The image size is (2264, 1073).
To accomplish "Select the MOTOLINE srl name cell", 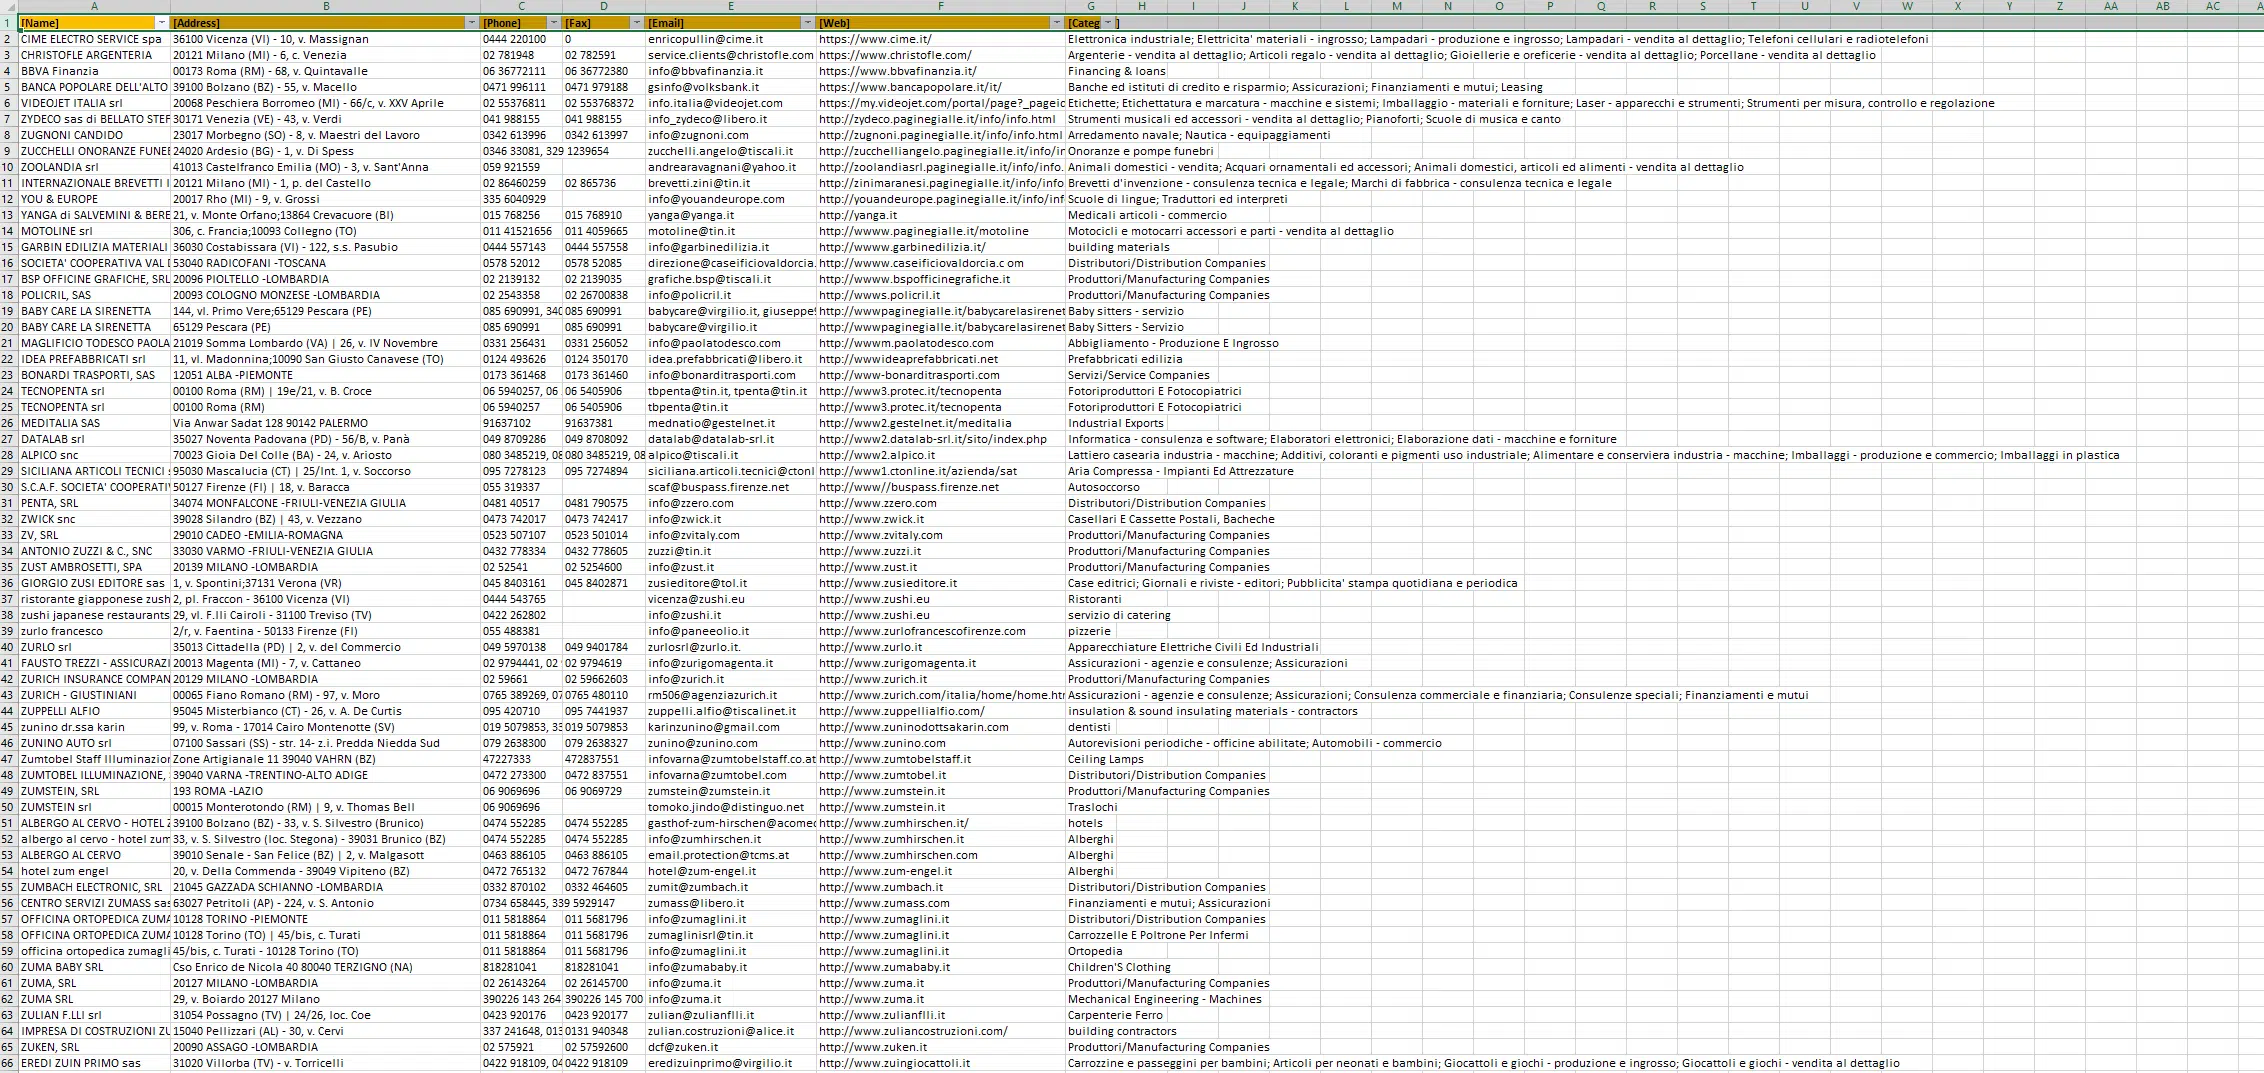I will (94, 231).
